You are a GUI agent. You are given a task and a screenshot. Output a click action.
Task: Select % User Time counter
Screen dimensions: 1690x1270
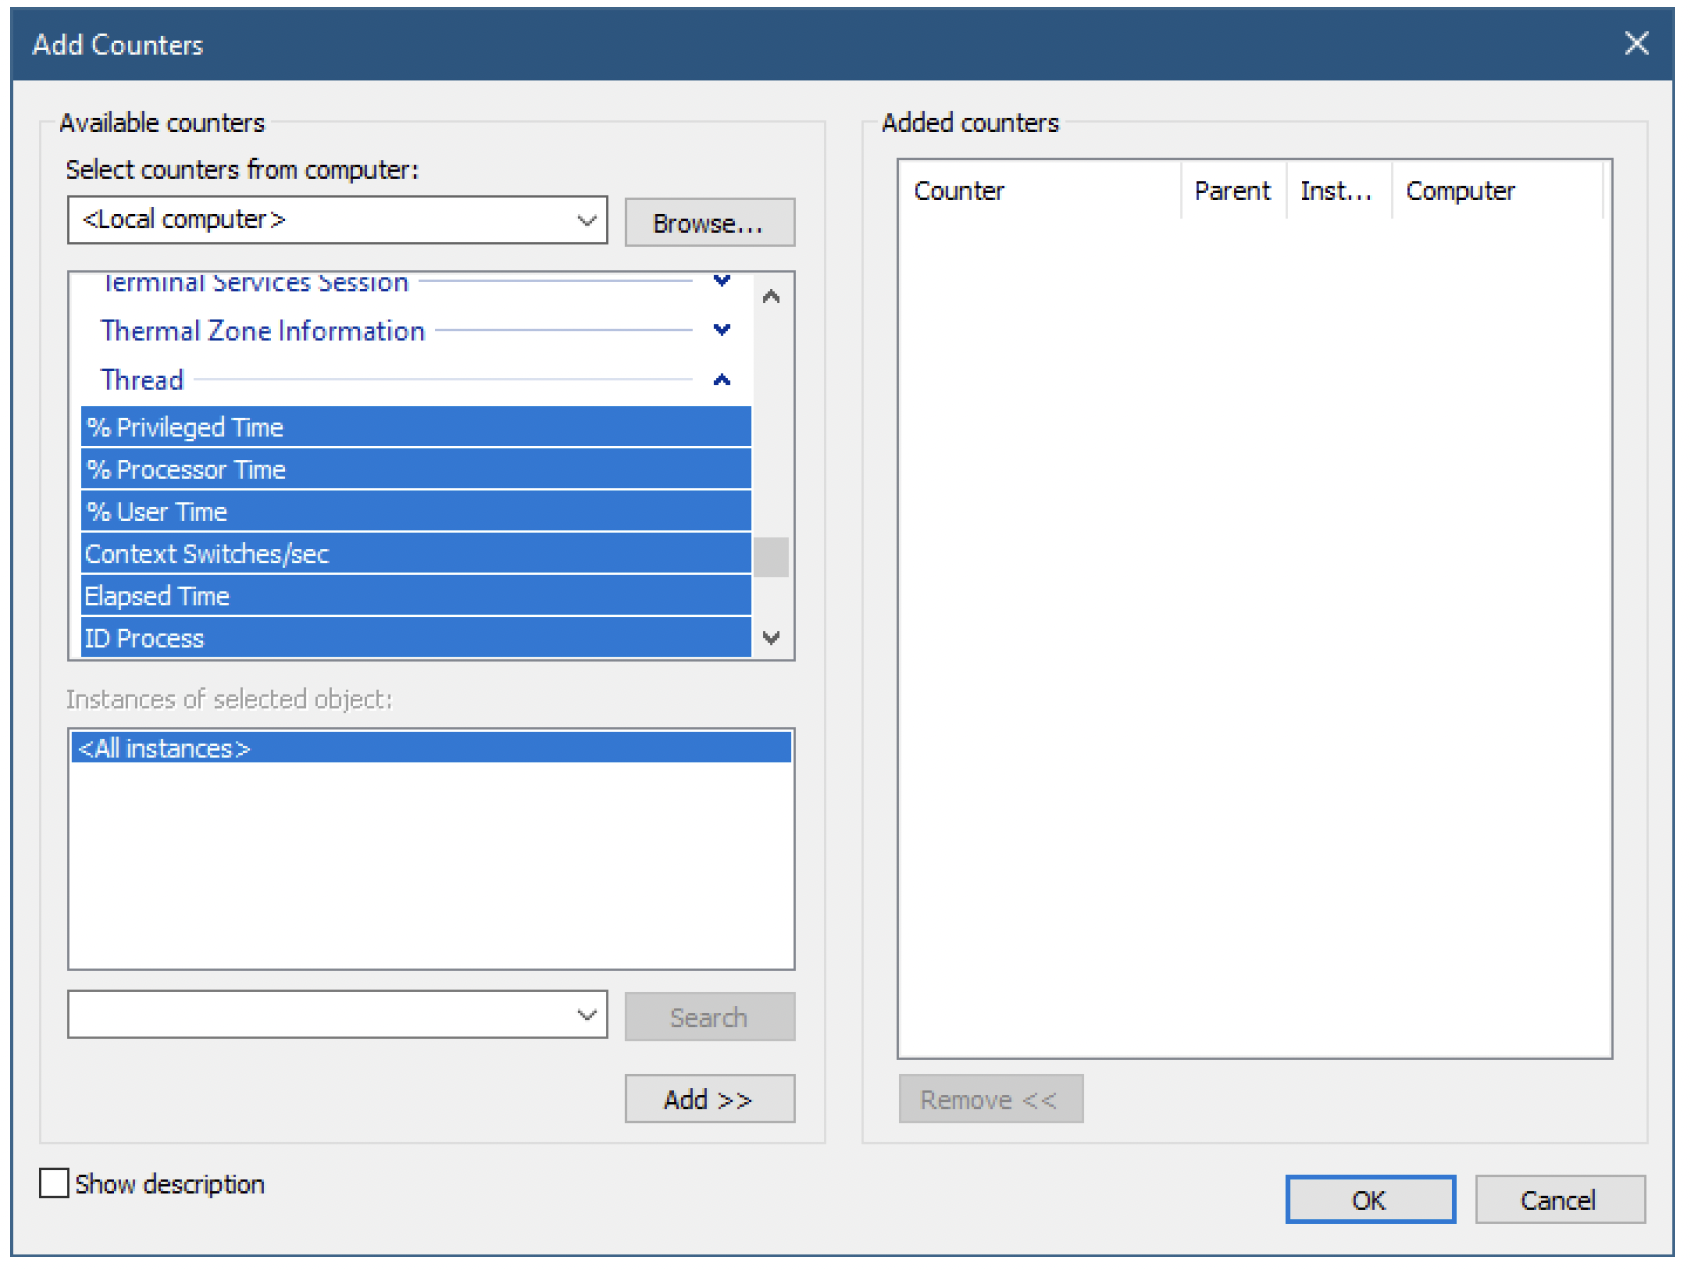point(415,511)
